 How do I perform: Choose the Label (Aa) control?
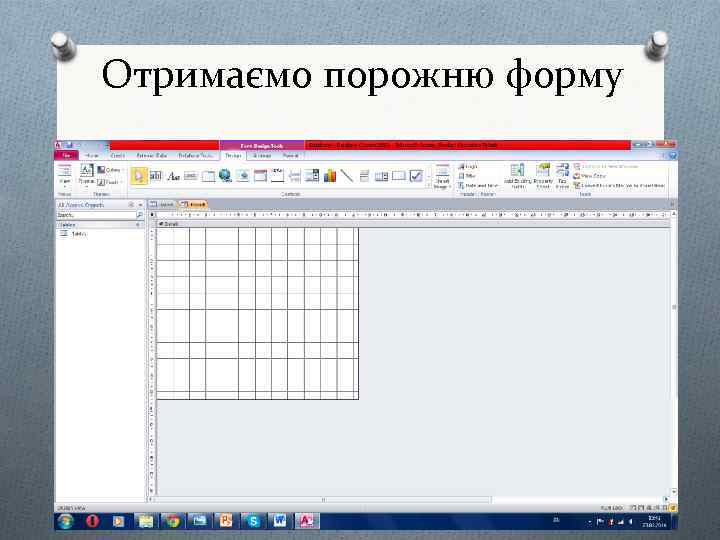pyautogui.click(x=173, y=176)
